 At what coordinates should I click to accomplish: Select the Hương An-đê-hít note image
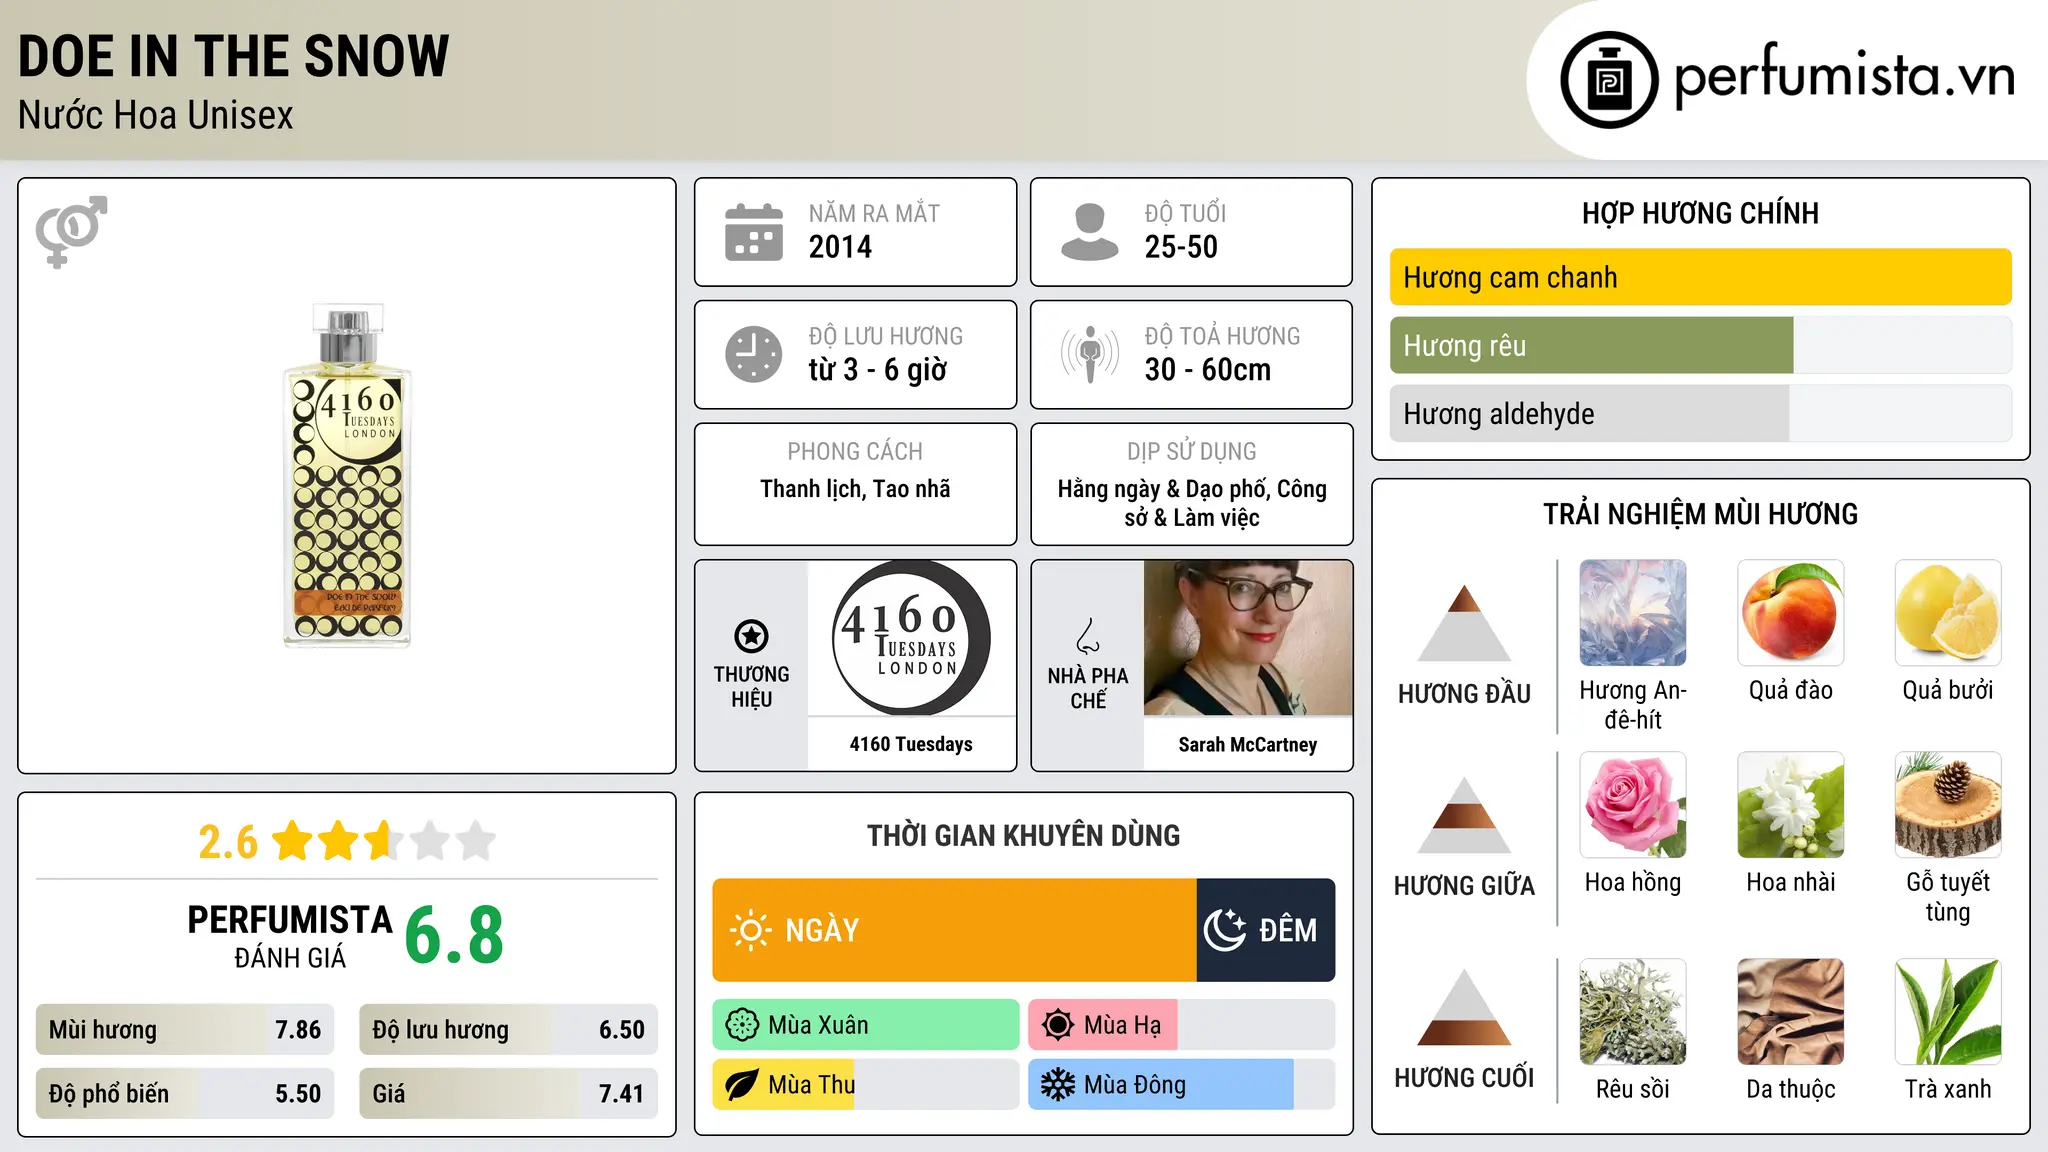pyautogui.click(x=1633, y=613)
